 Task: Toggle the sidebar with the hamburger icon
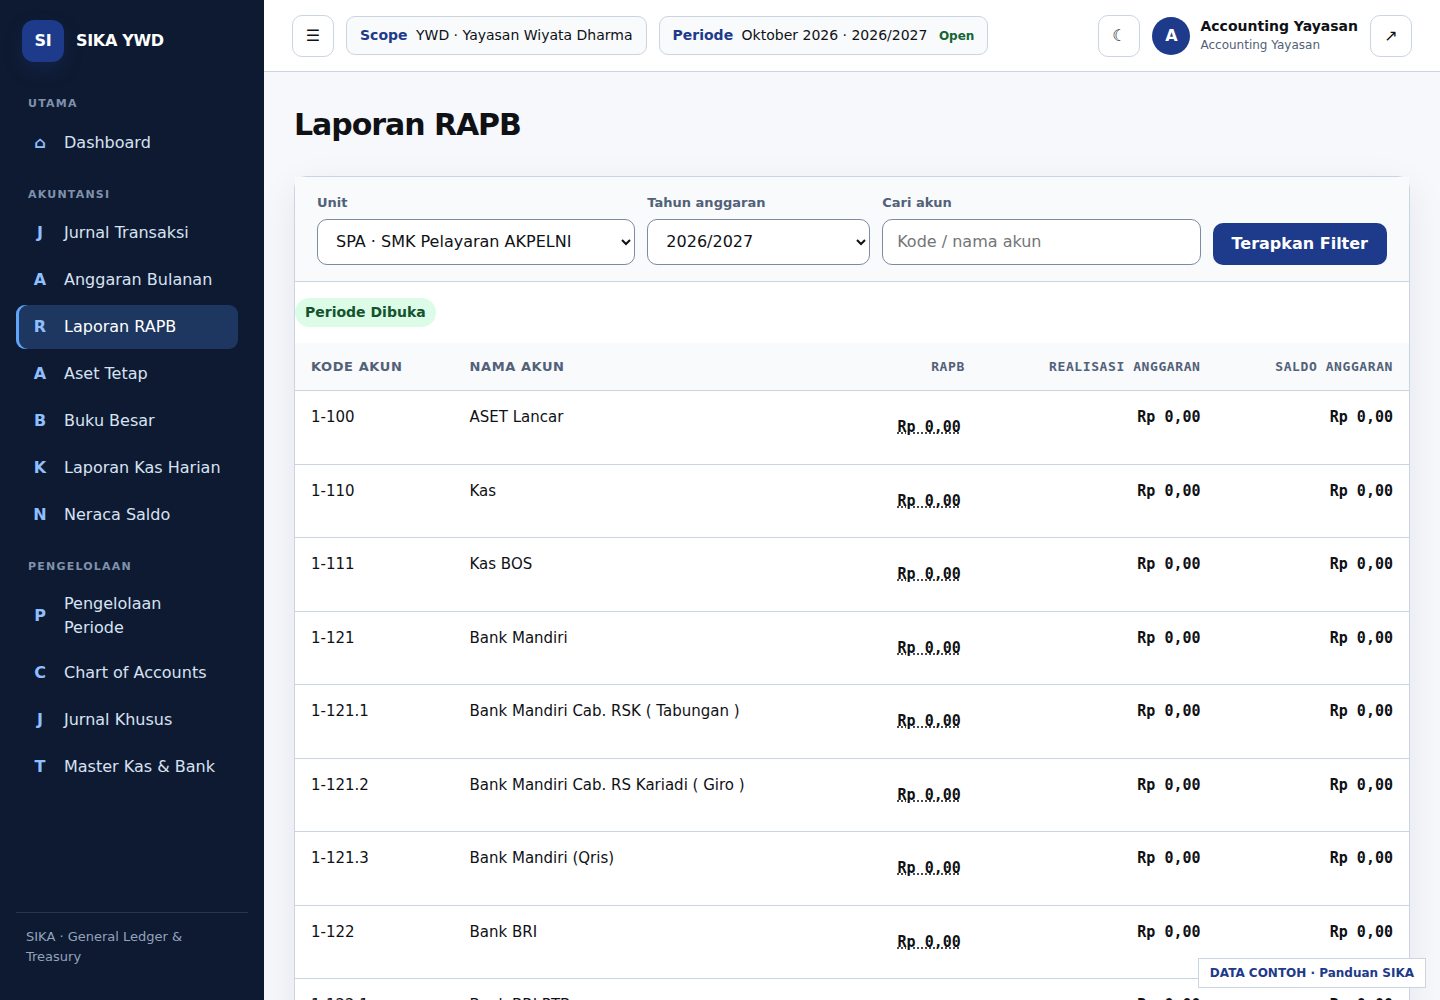click(313, 36)
